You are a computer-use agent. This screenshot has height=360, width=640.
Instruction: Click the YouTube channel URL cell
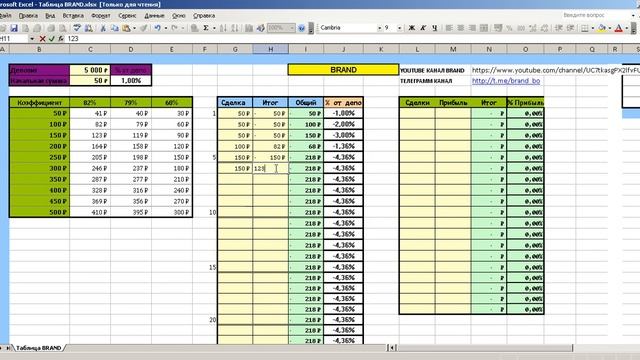pos(555,70)
